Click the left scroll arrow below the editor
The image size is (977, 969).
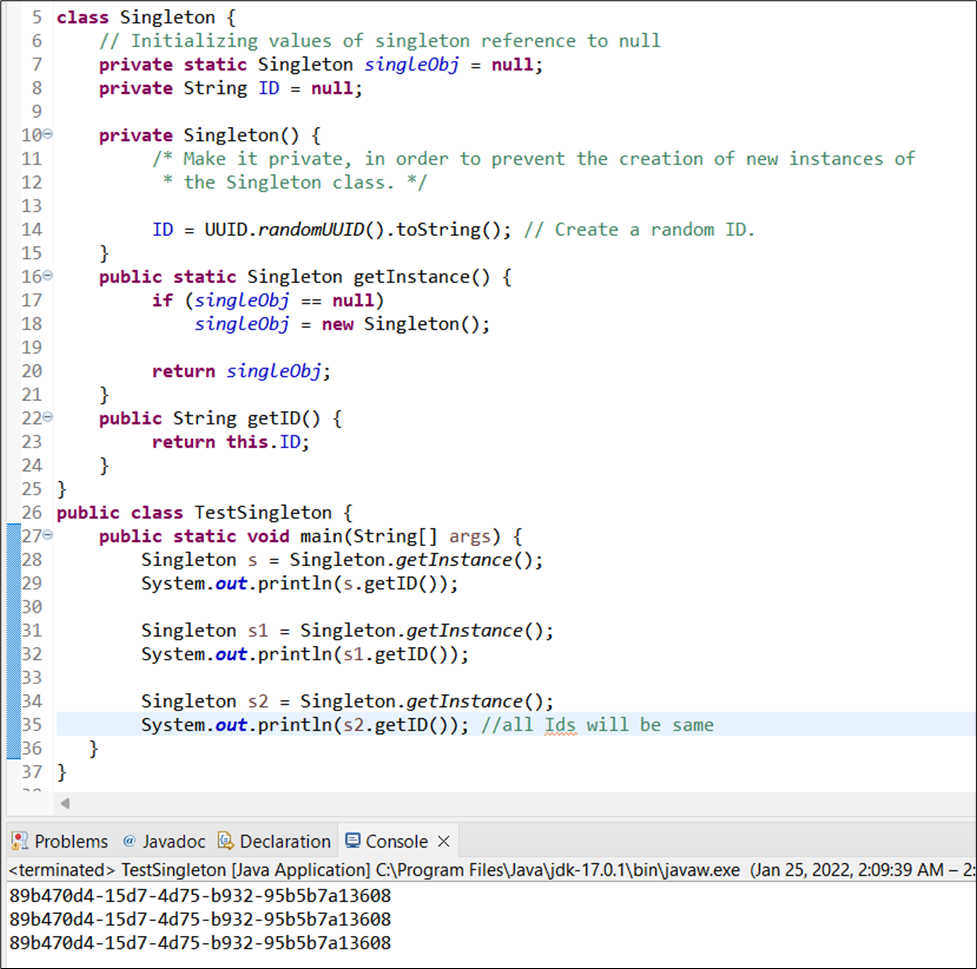pos(64,803)
